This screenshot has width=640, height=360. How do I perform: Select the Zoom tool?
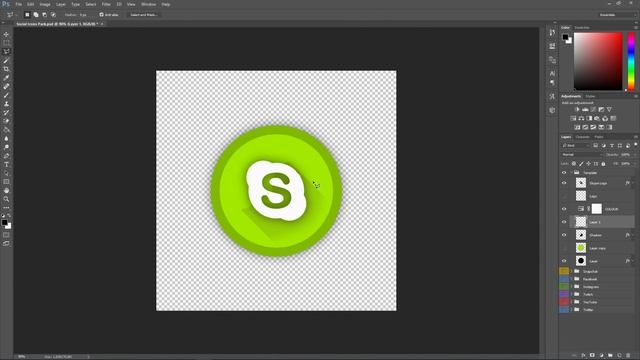(x=6, y=199)
